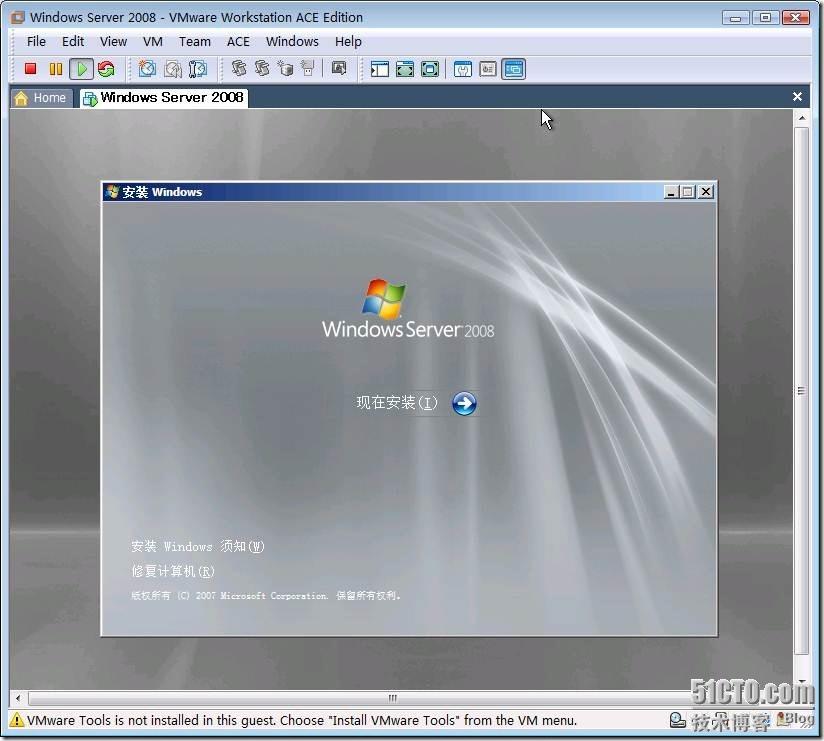Click the device icon in status bar

coord(677,719)
